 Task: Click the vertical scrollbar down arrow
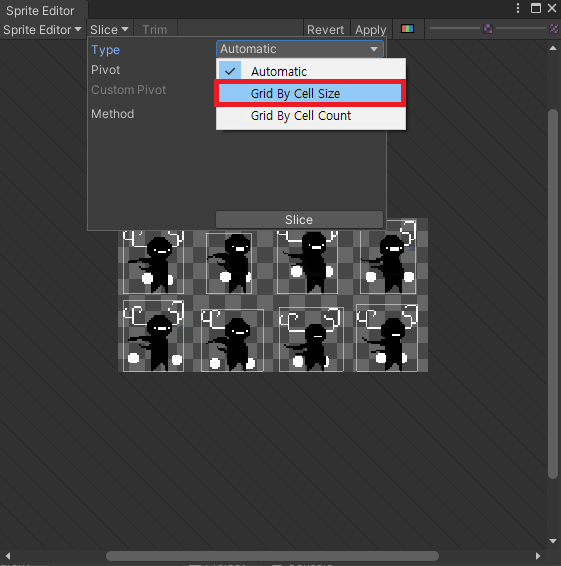tap(553, 541)
